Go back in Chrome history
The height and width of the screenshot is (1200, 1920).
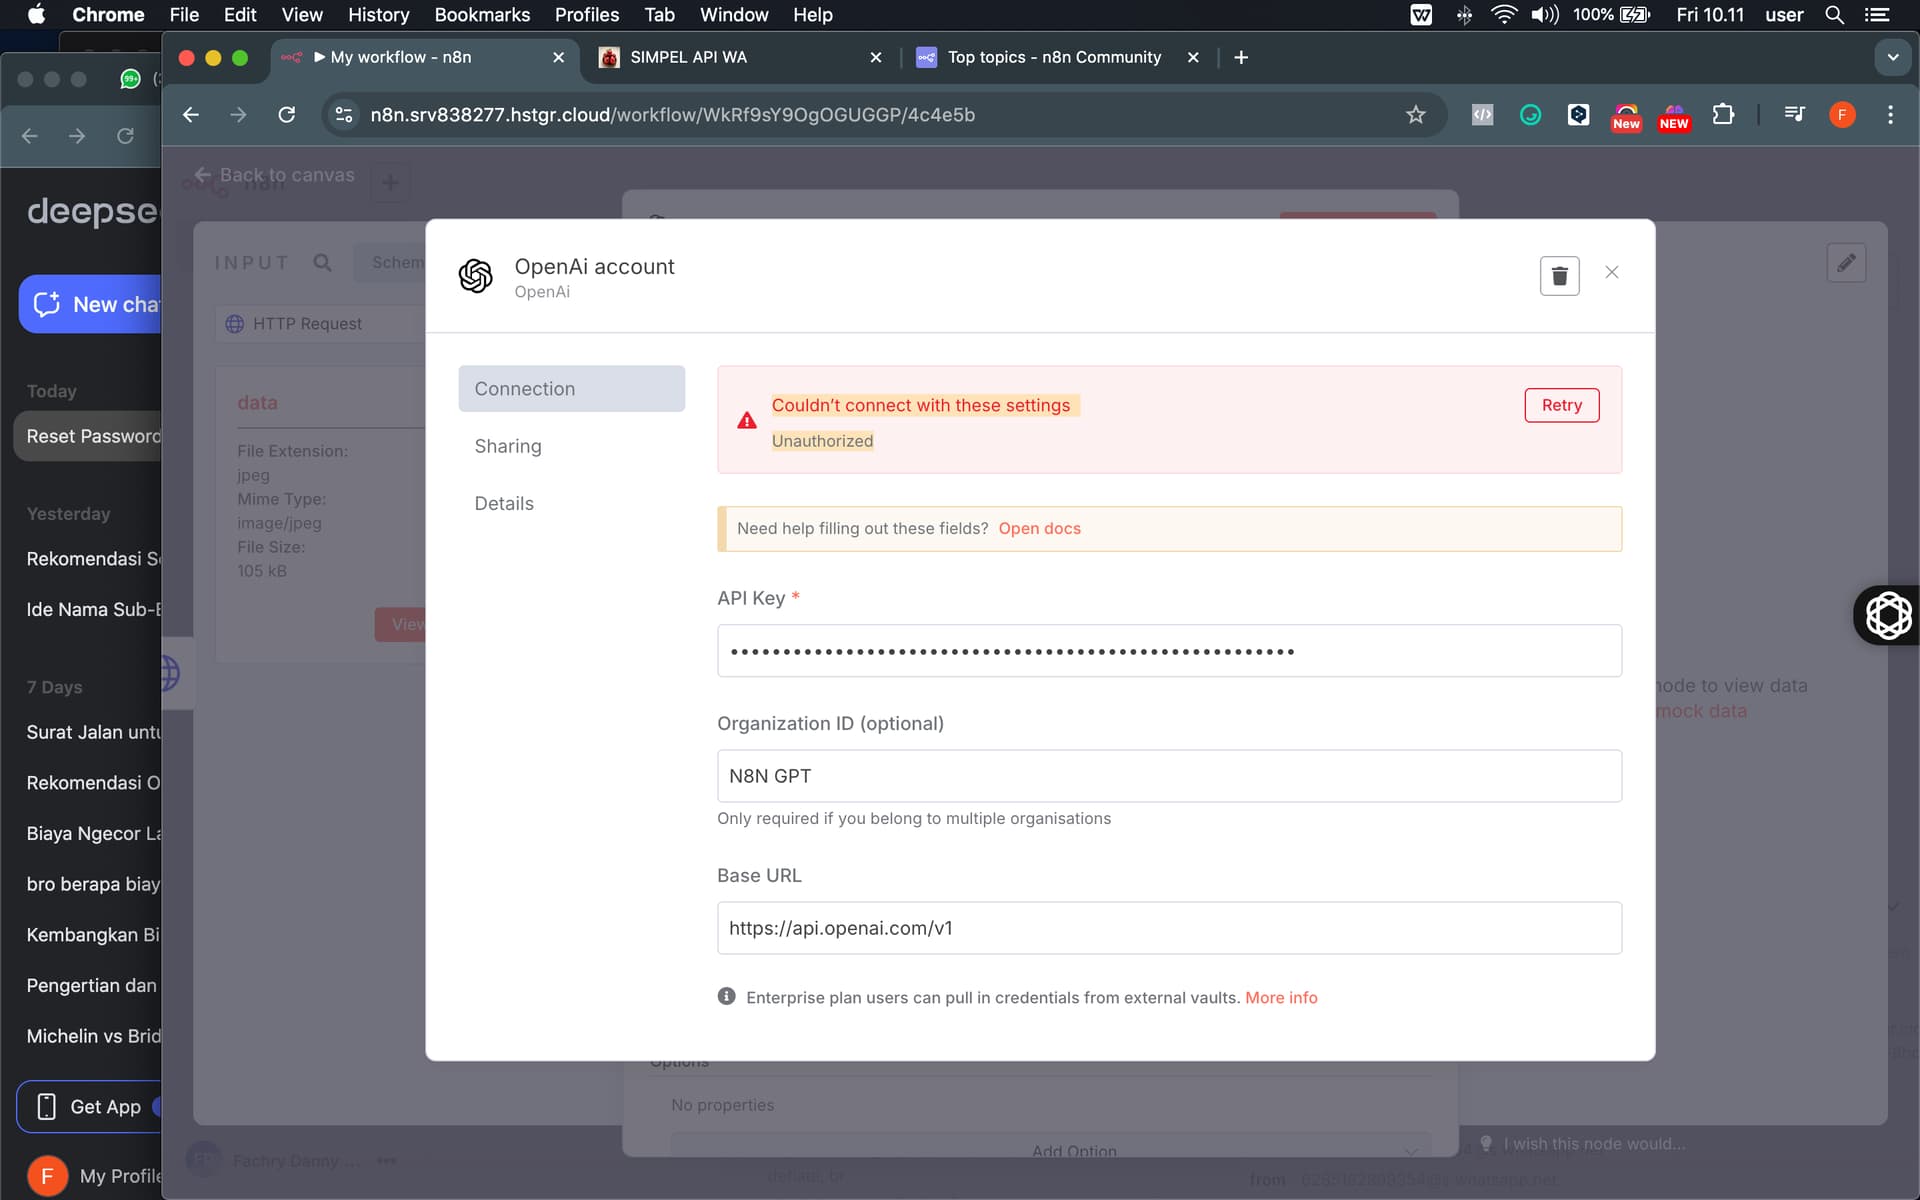tap(190, 115)
